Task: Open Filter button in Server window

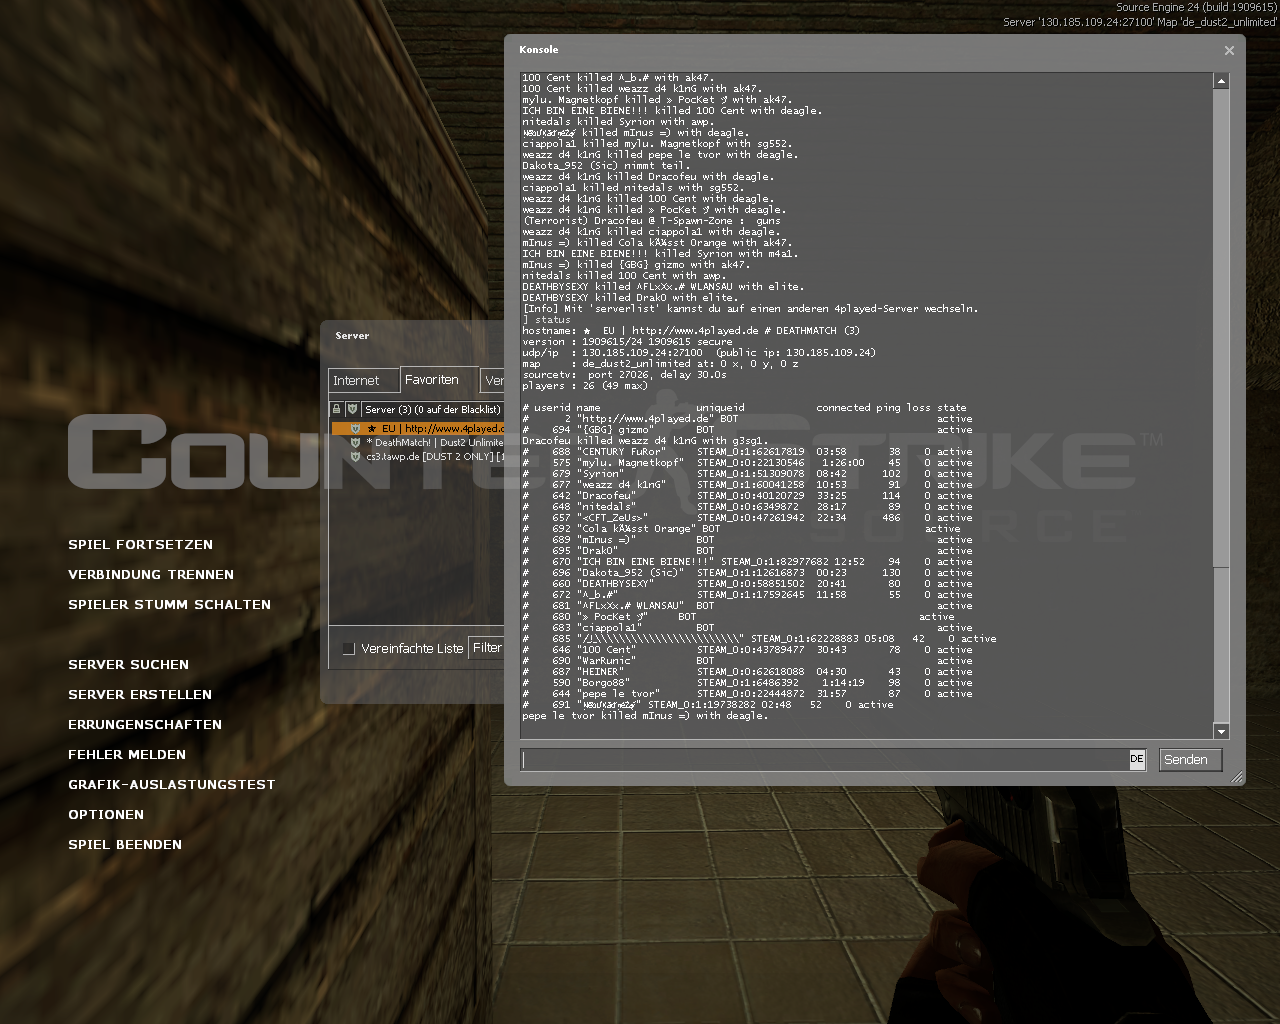Action: 487,648
